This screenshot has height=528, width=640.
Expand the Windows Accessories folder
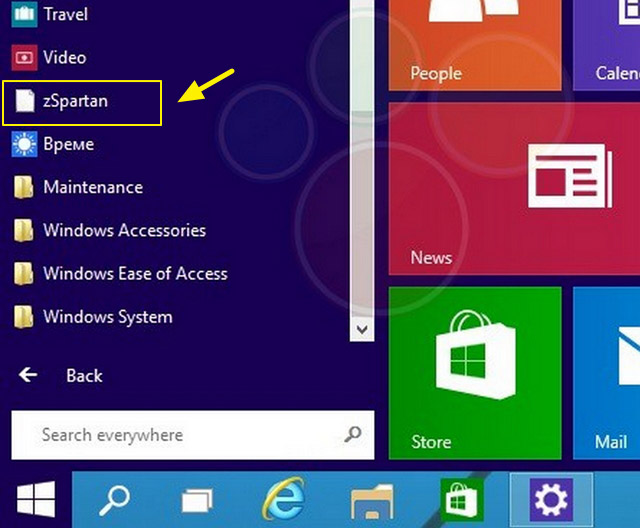pyautogui.click(x=124, y=231)
